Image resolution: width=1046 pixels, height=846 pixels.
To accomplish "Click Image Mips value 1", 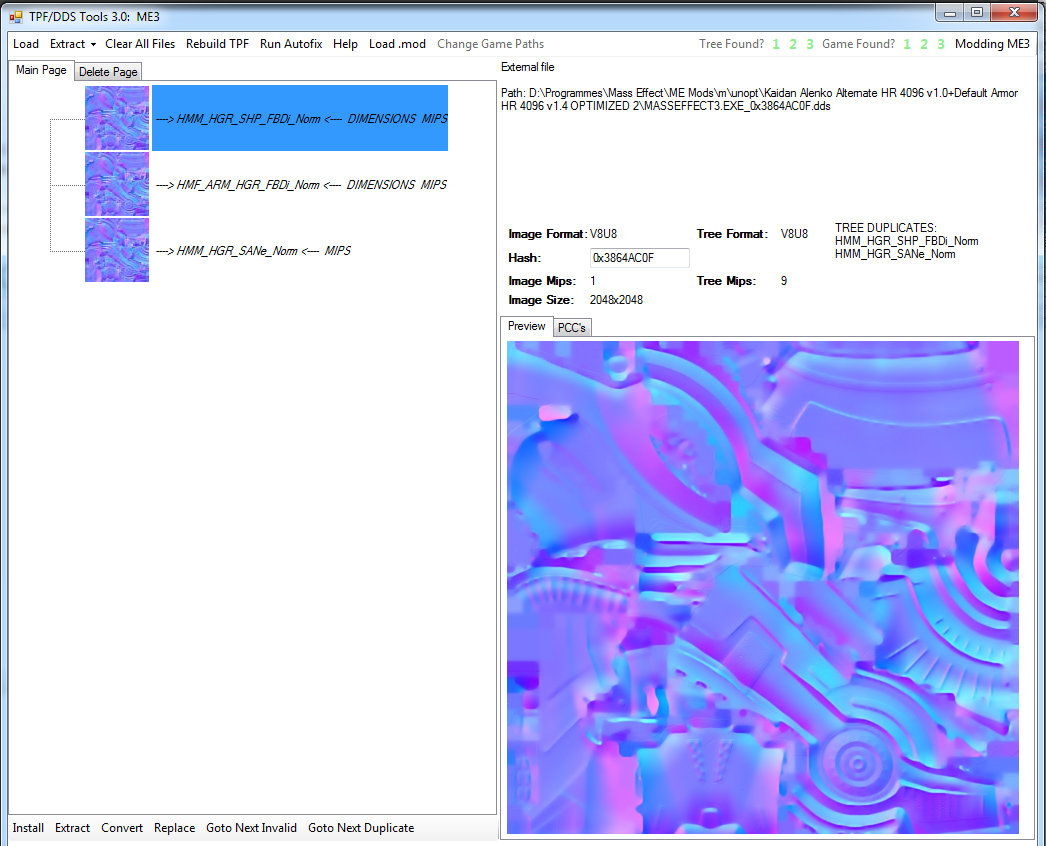I will tap(592, 281).
